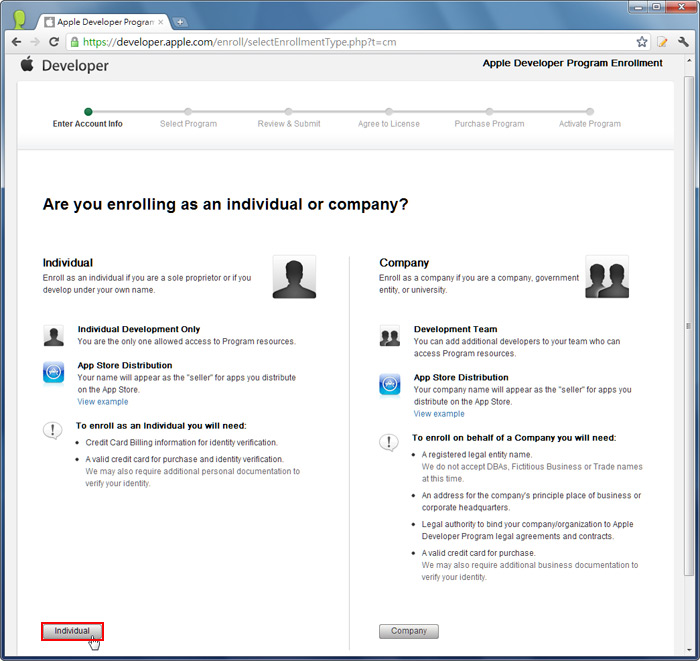Click the green lock security icon
This screenshot has height=661, width=700.
75,42
